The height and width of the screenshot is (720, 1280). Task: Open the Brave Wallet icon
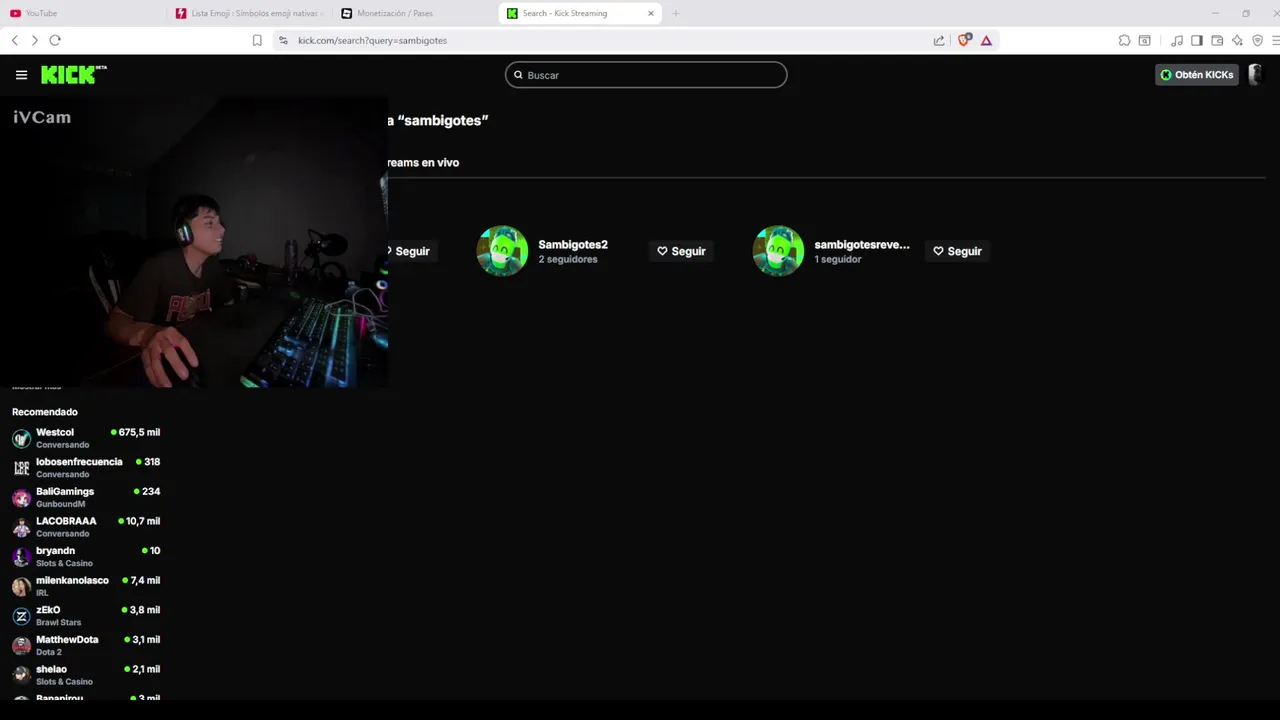click(1217, 40)
